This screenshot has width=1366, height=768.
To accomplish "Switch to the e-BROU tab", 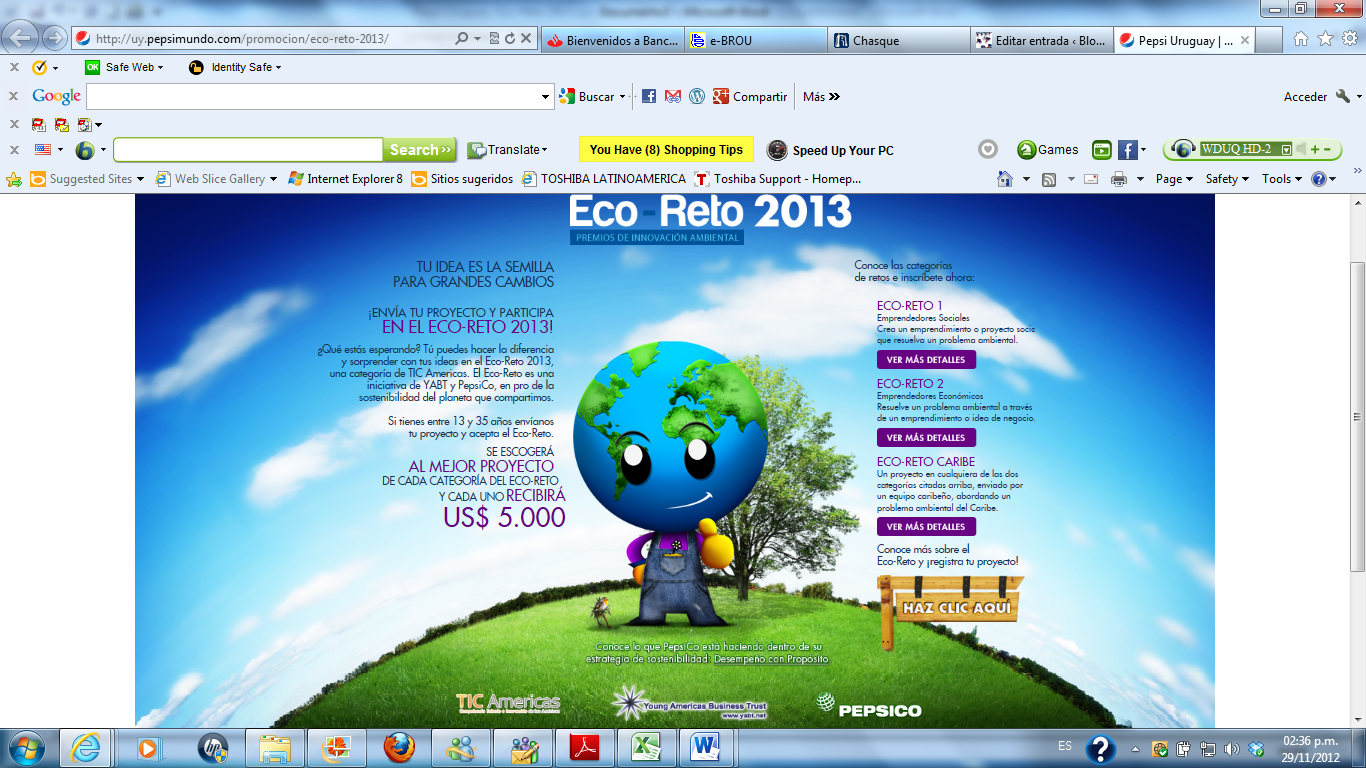I will point(757,41).
